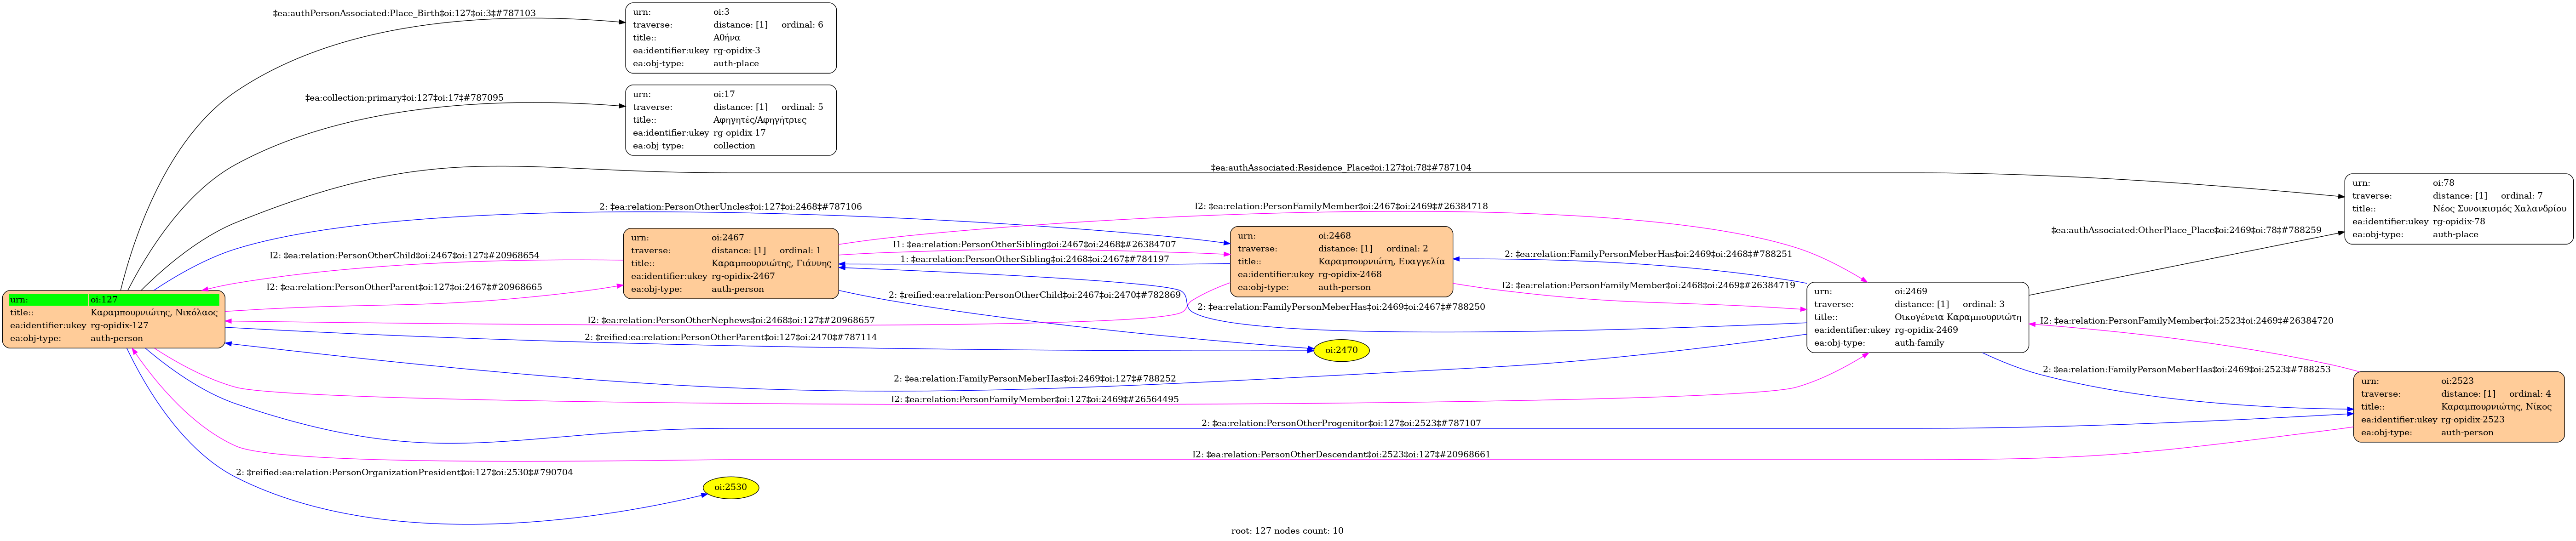The height and width of the screenshot is (541, 2576).
Task: Click the yellow oi:2530 ellipse node
Action: pos(731,487)
